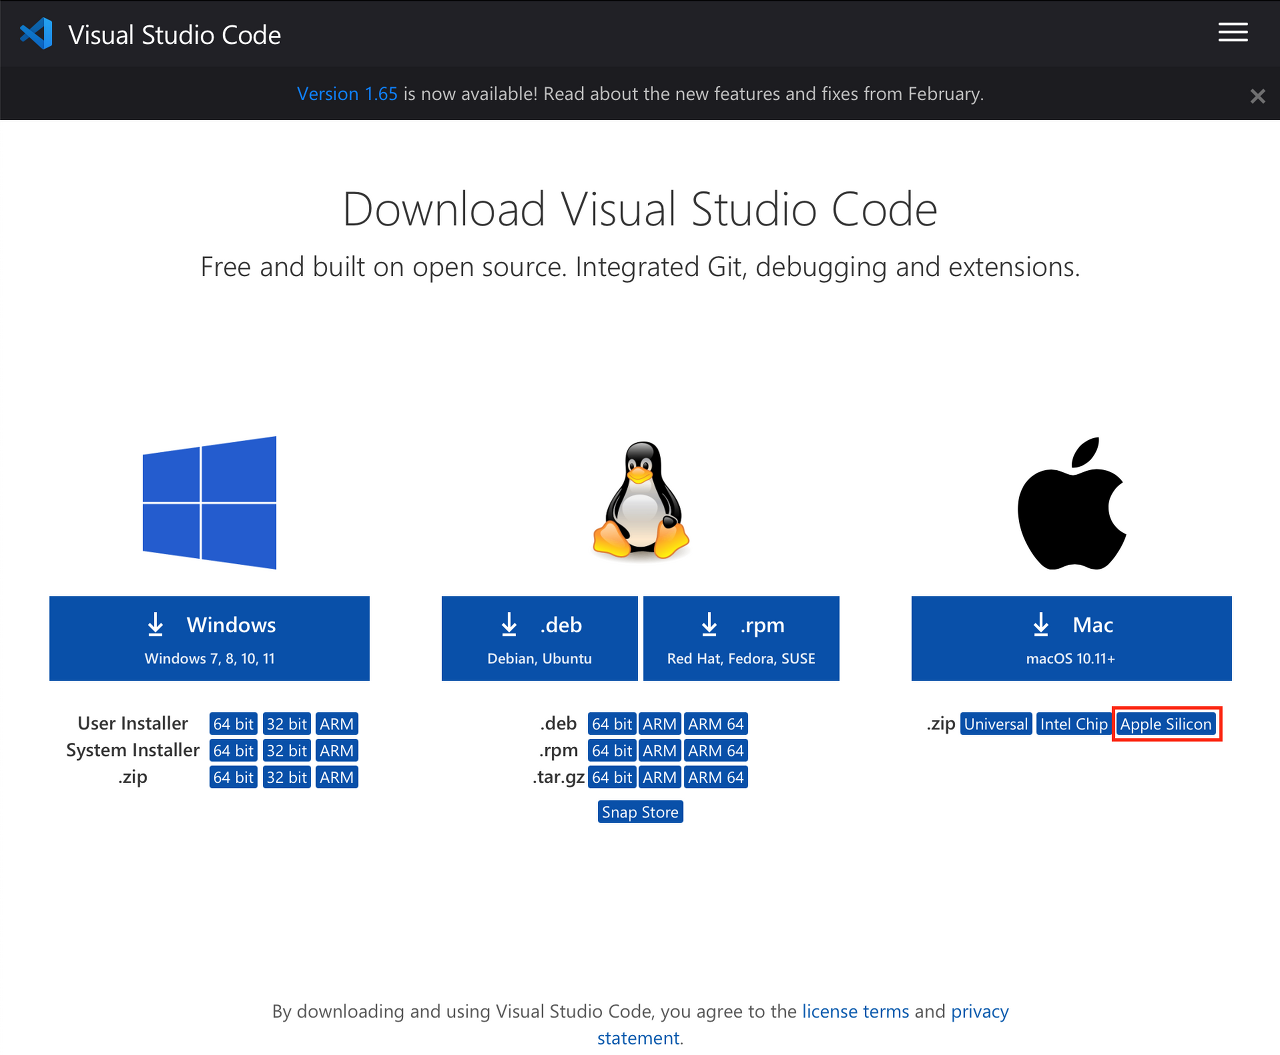The image size is (1280, 1055).
Task: Open the Snap Store link
Action: point(640,812)
